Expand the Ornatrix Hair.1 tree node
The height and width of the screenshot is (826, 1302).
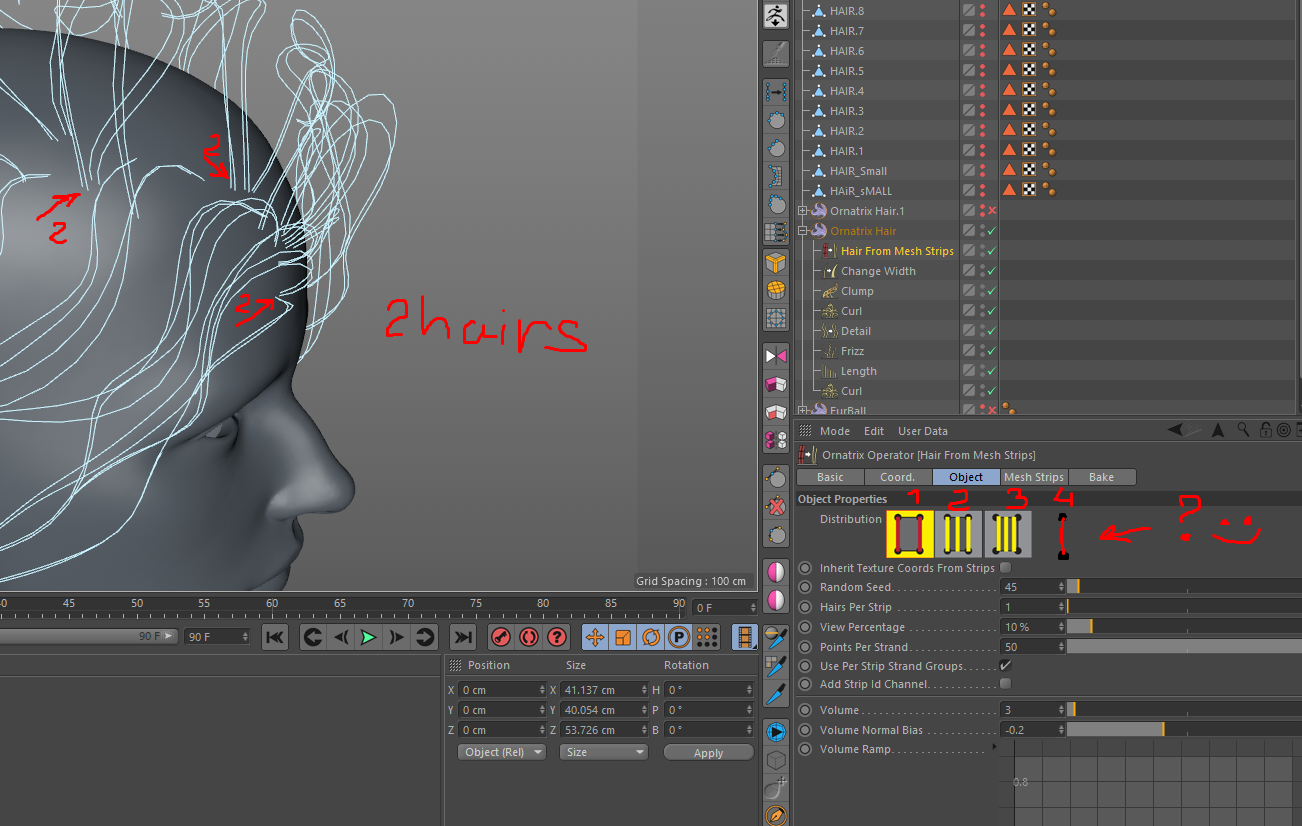(803, 211)
